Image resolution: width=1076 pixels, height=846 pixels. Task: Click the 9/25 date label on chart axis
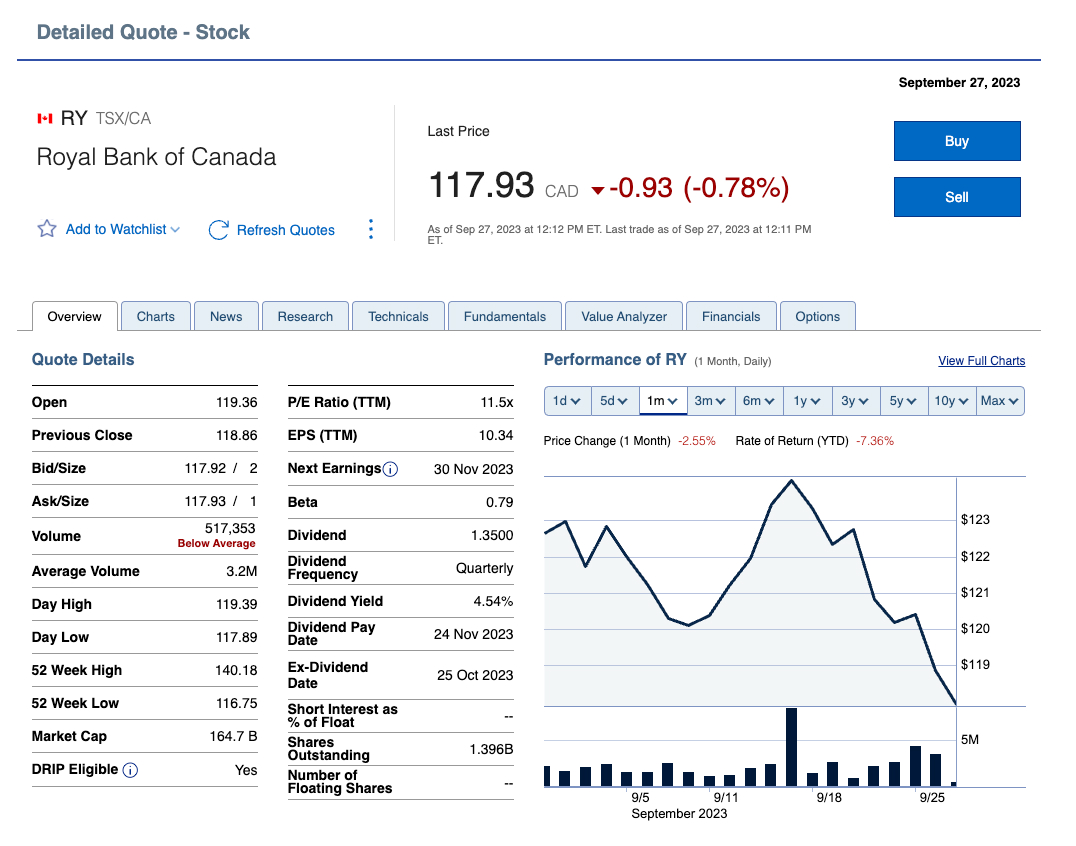(932, 797)
